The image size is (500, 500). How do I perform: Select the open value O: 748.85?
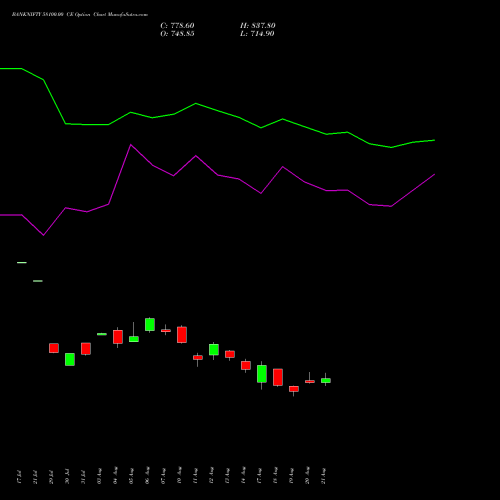177,34
